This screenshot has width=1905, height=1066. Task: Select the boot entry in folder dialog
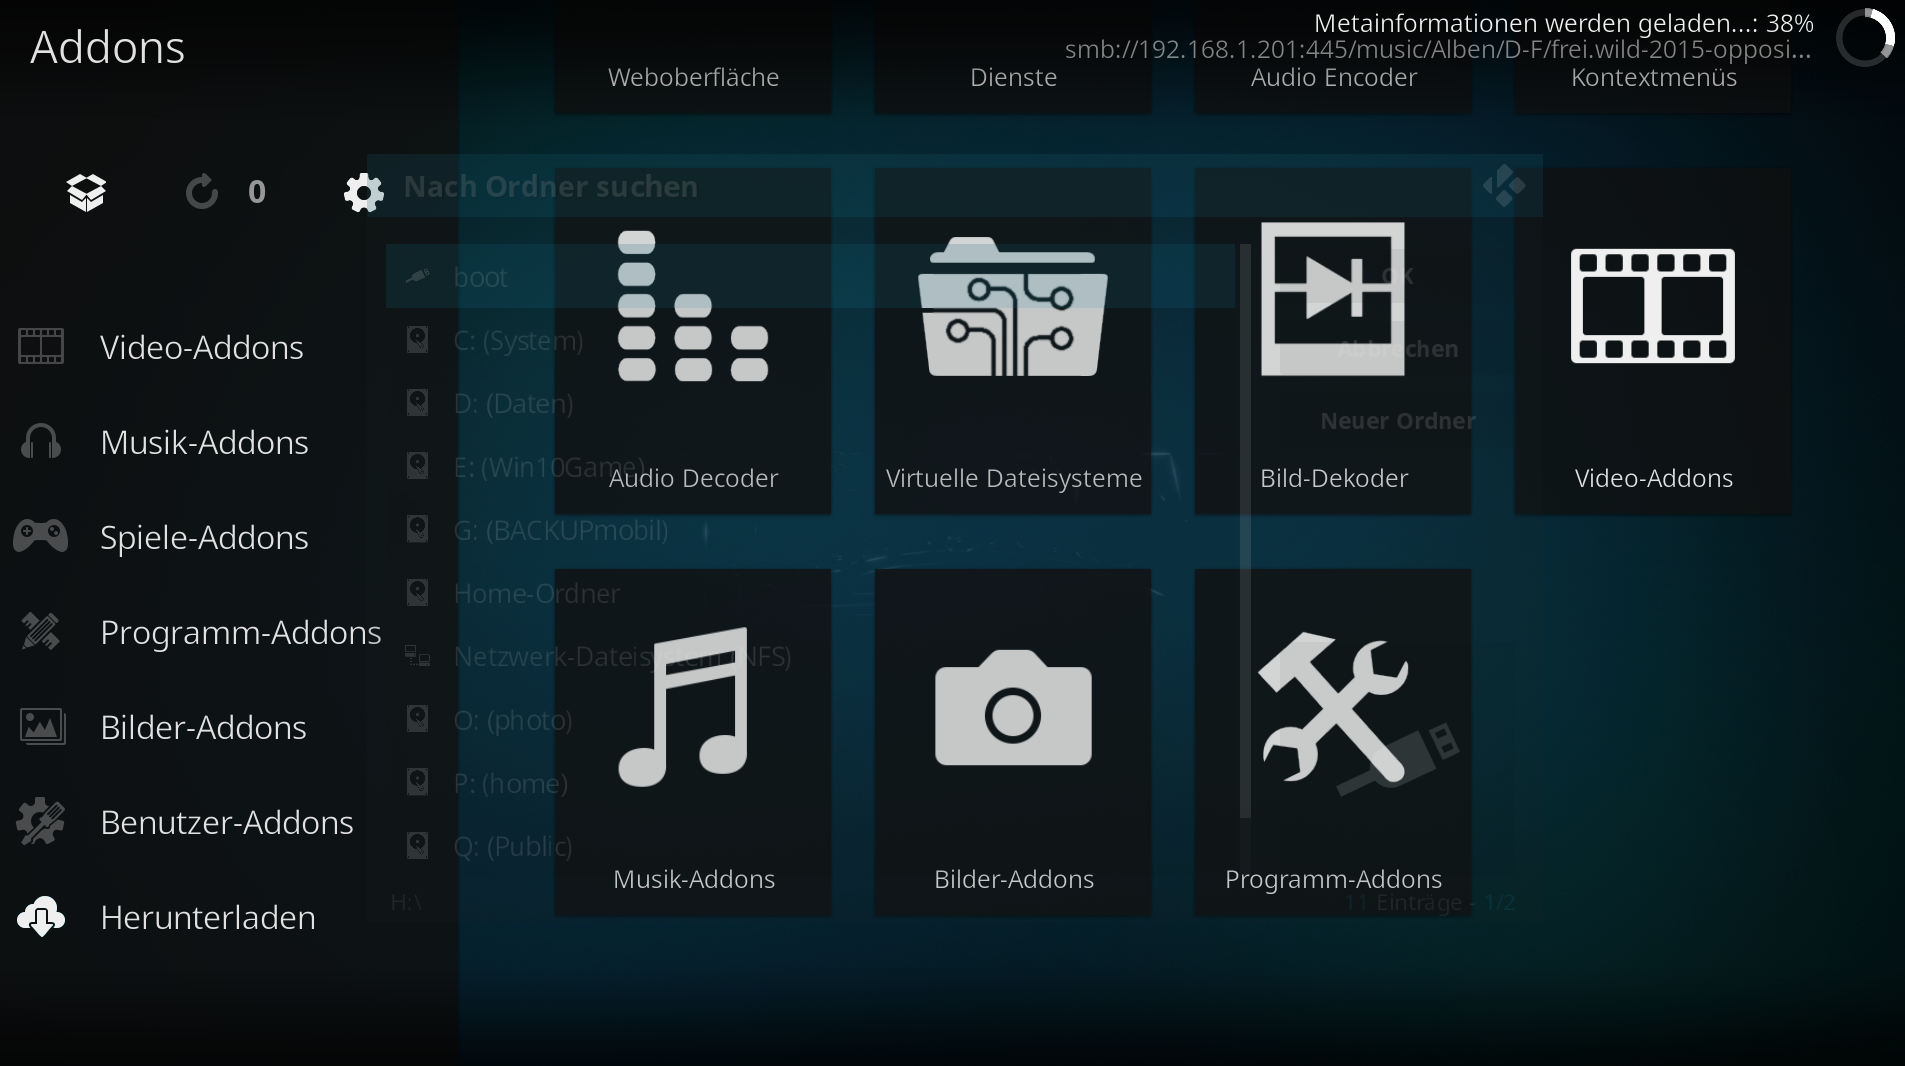[810, 277]
